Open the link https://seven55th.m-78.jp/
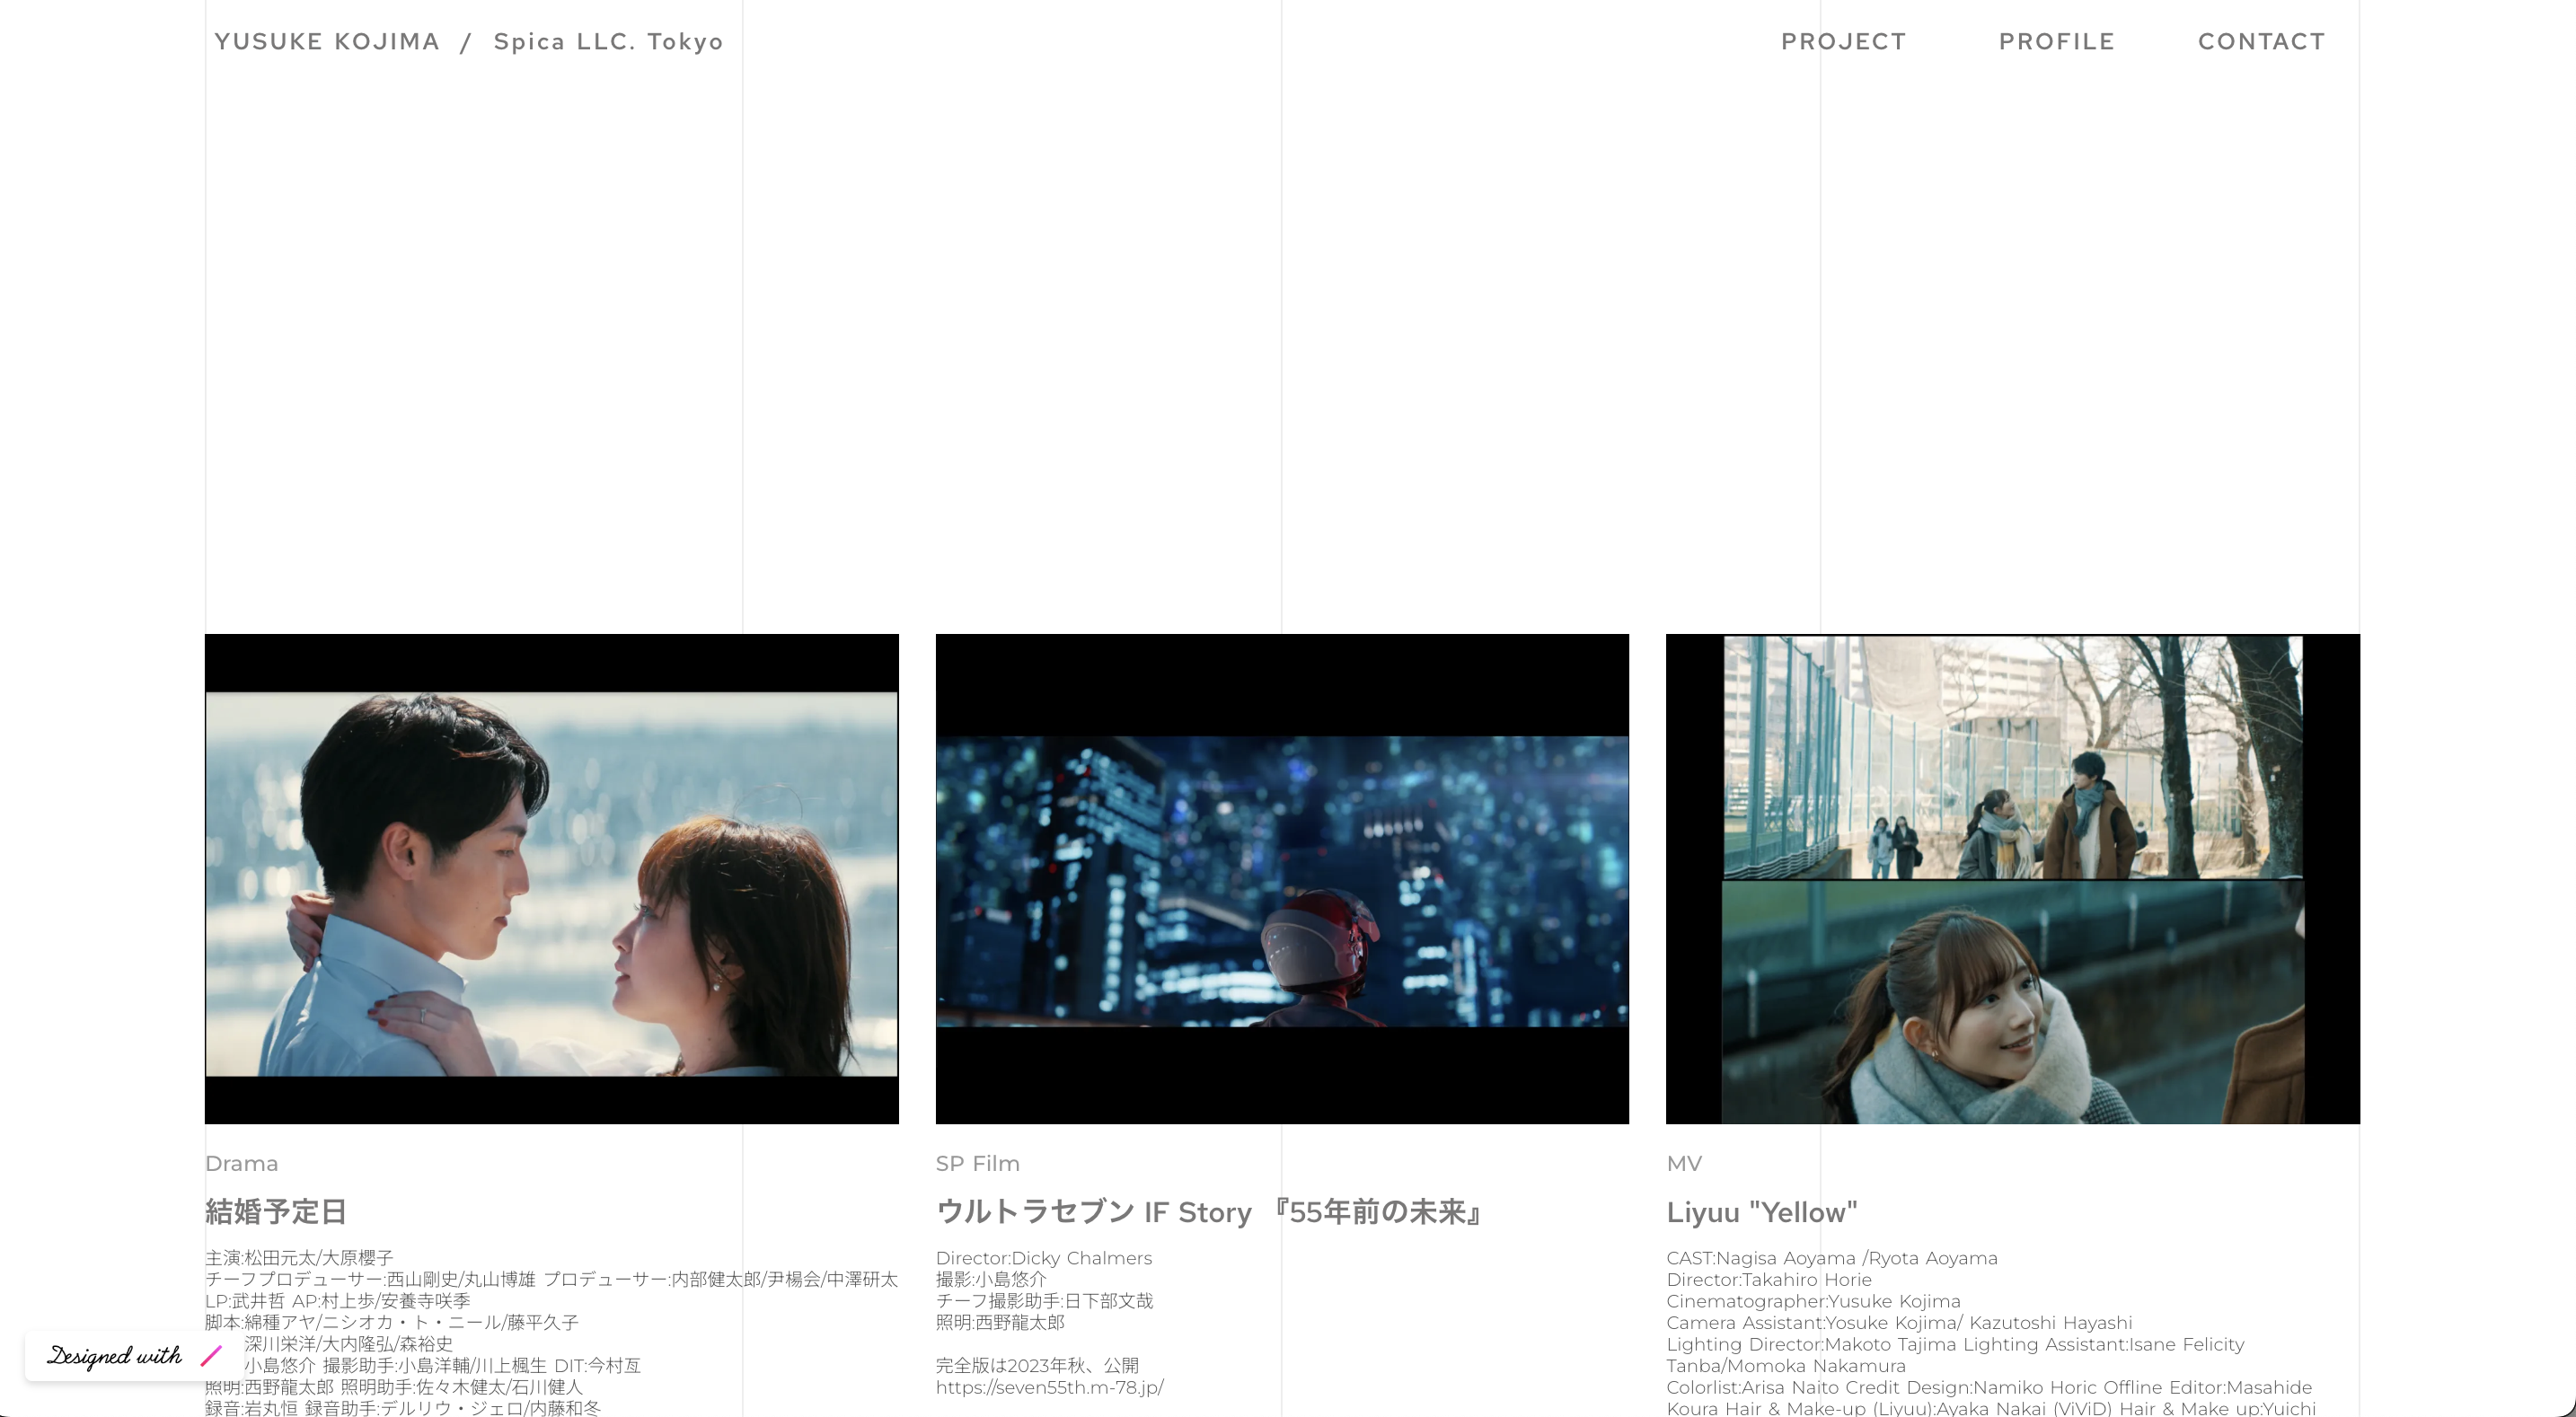Image resolution: width=2576 pixels, height=1417 pixels. [x=1048, y=1387]
